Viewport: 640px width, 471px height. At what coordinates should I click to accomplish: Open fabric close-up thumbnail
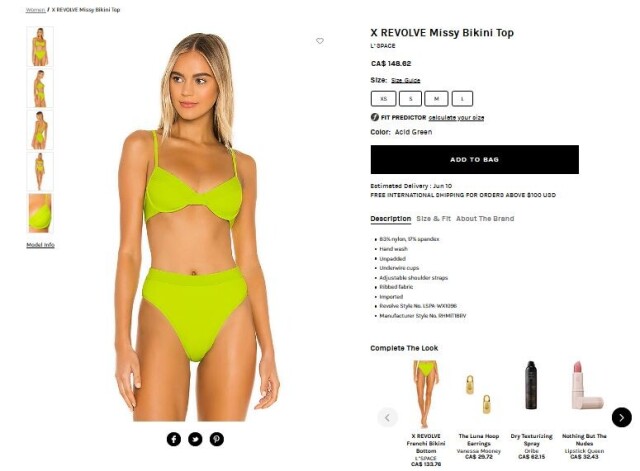pos(40,213)
